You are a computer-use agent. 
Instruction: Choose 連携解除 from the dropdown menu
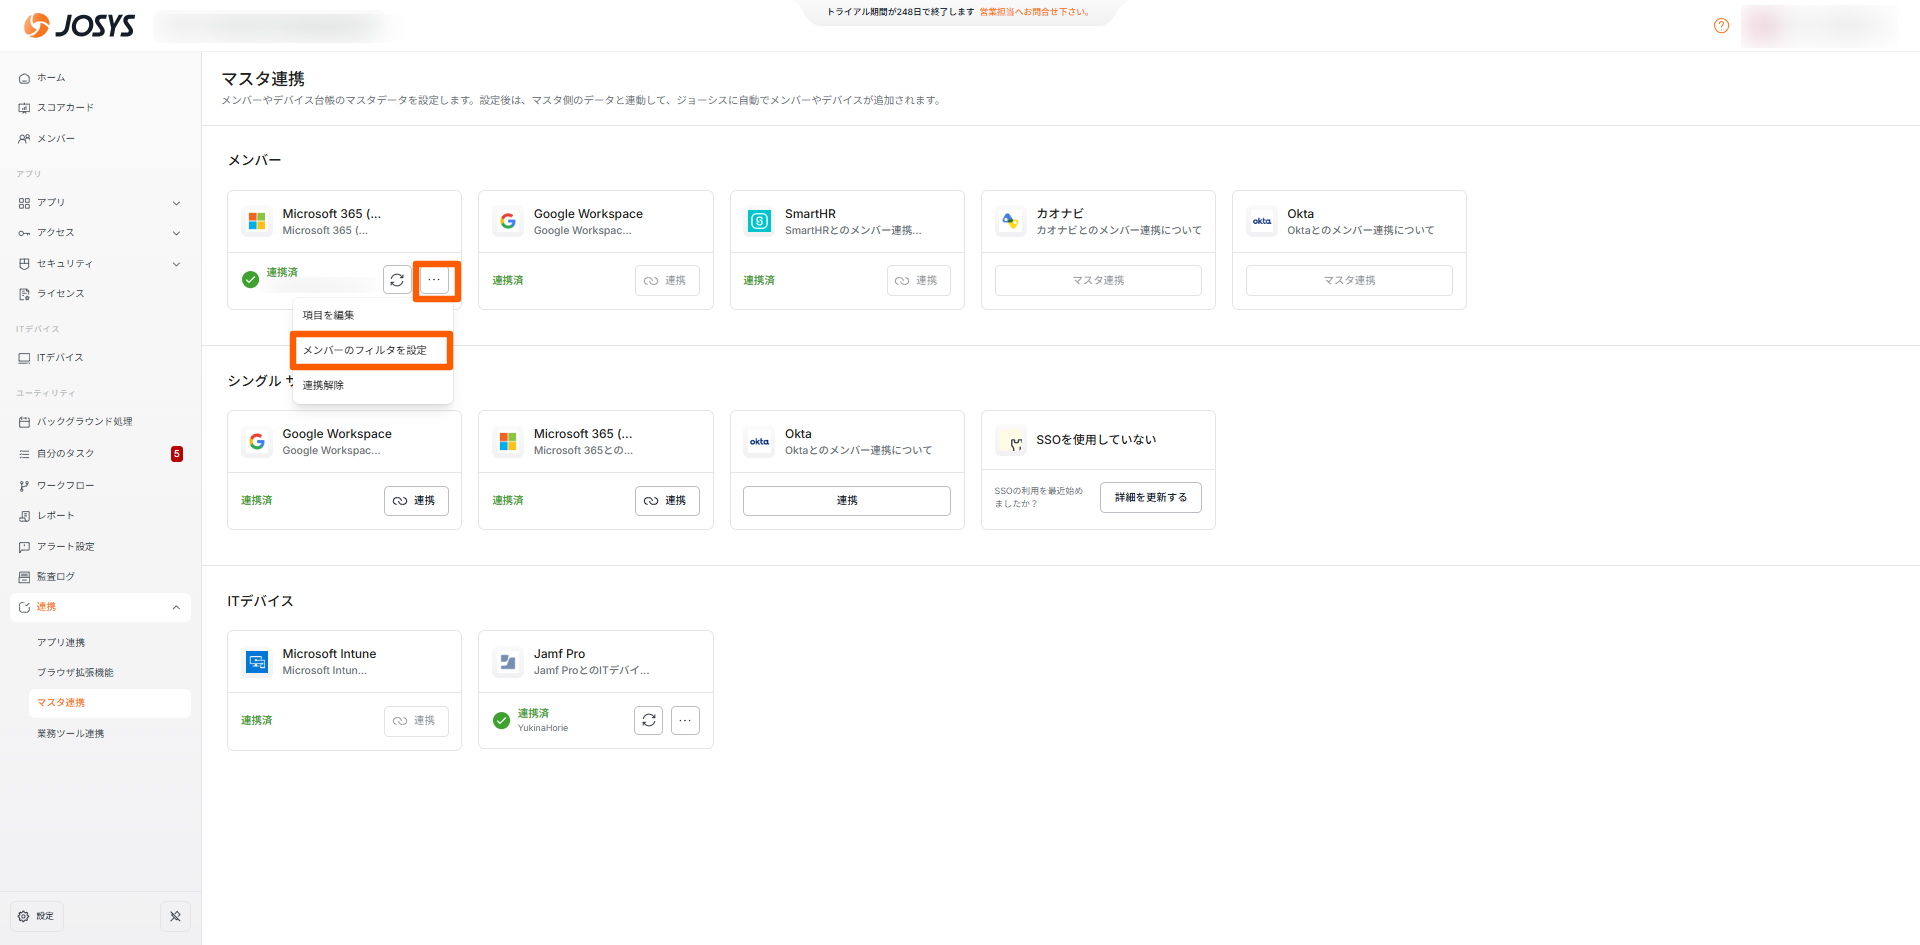323,385
